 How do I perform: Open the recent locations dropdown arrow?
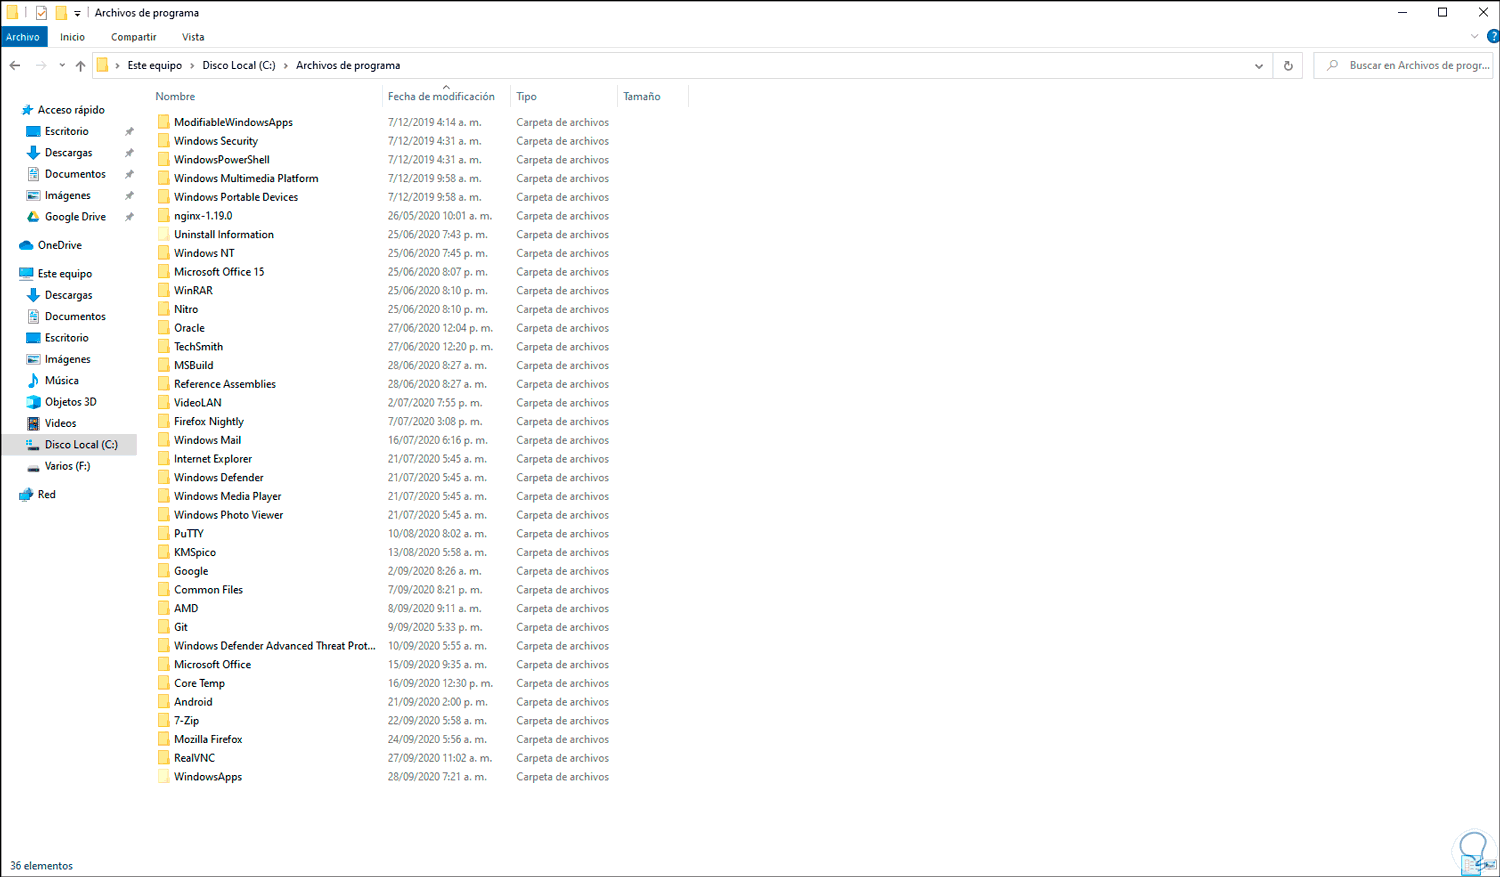(x=62, y=66)
